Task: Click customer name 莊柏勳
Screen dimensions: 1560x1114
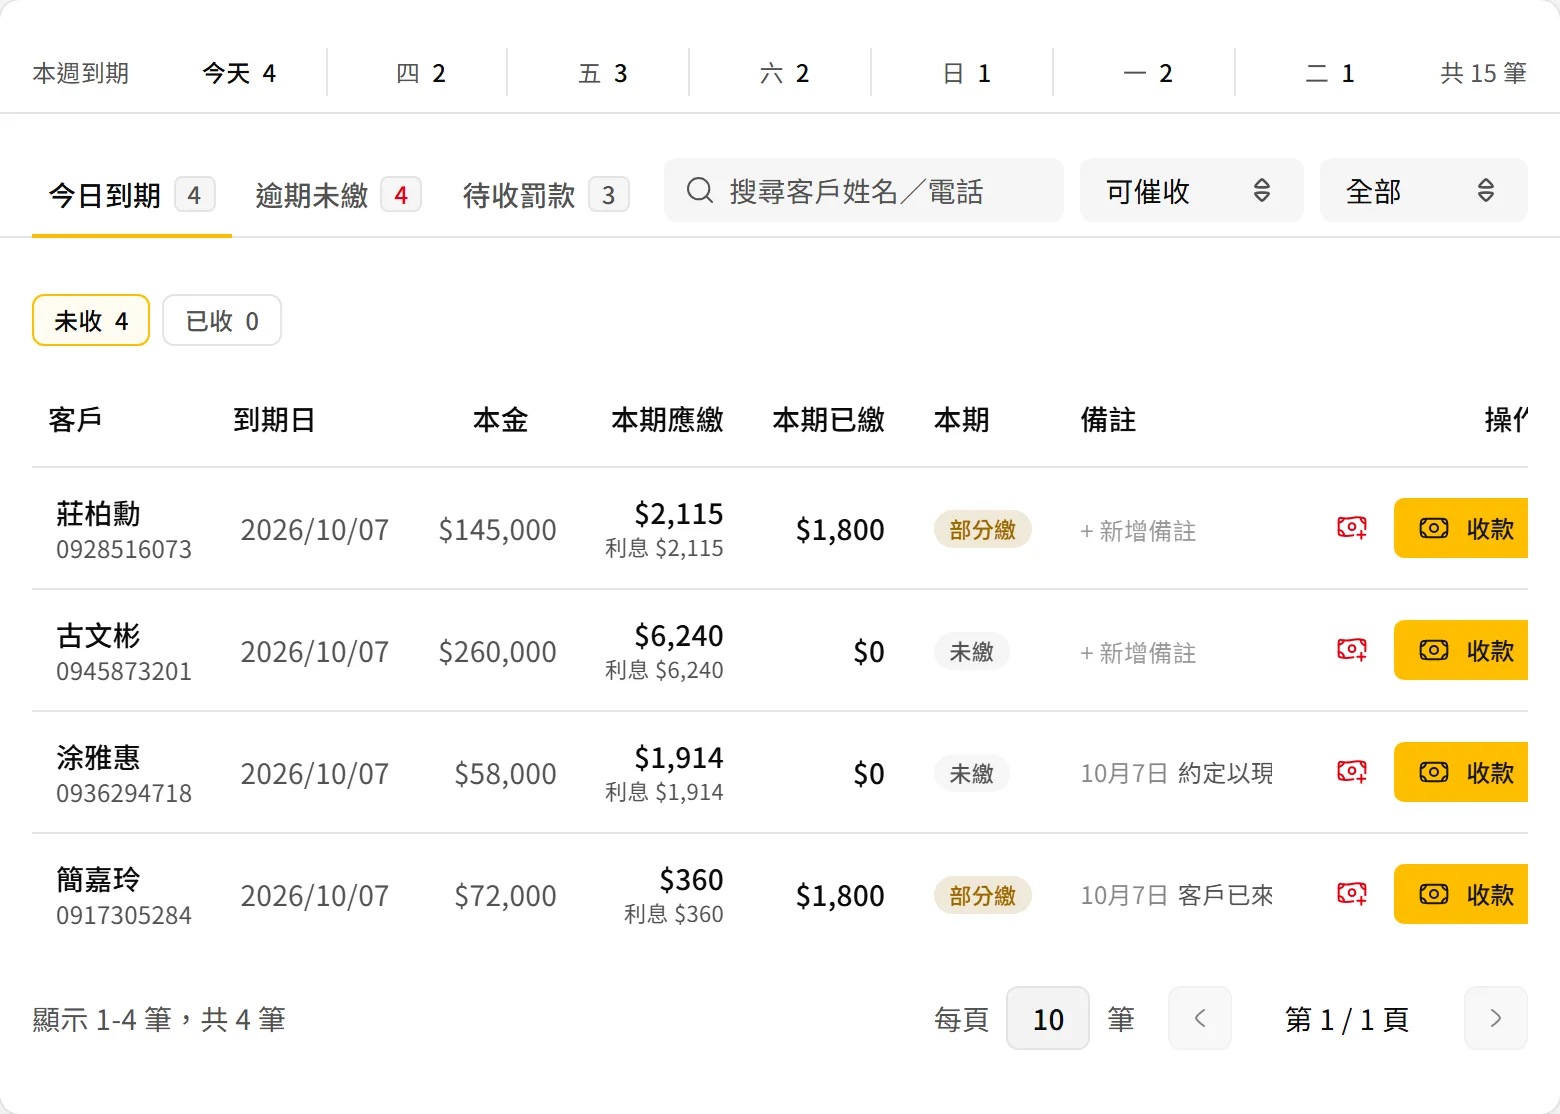Action: click(98, 513)
